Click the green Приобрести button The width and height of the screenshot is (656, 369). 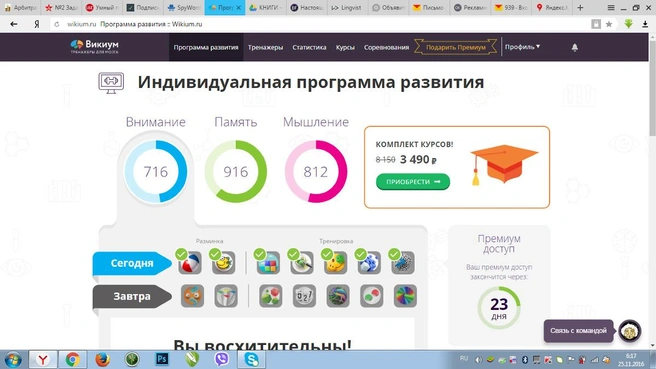(413, 182)
